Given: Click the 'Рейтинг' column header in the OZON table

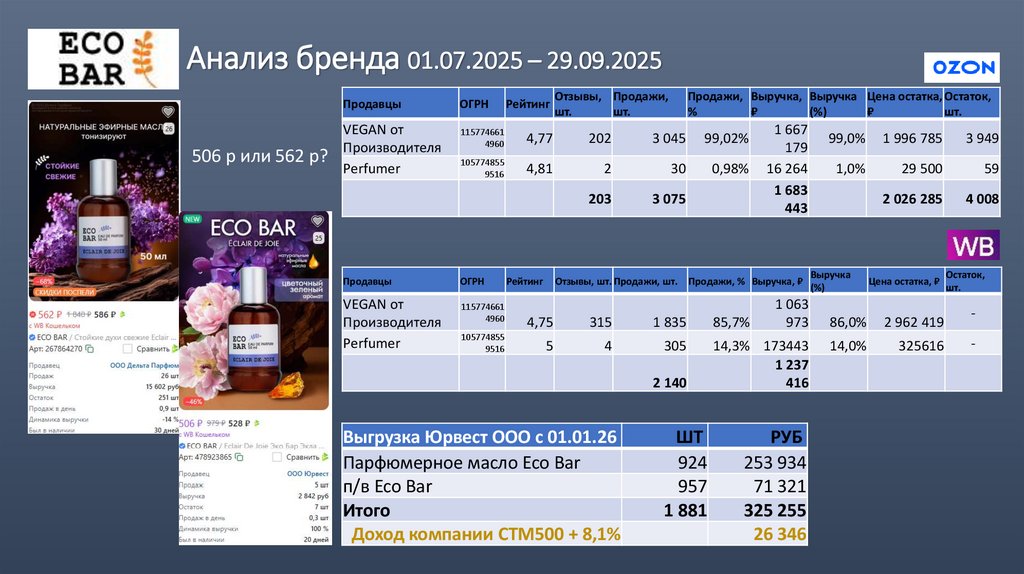Looking at the screenshot, I should coord(528,104).
